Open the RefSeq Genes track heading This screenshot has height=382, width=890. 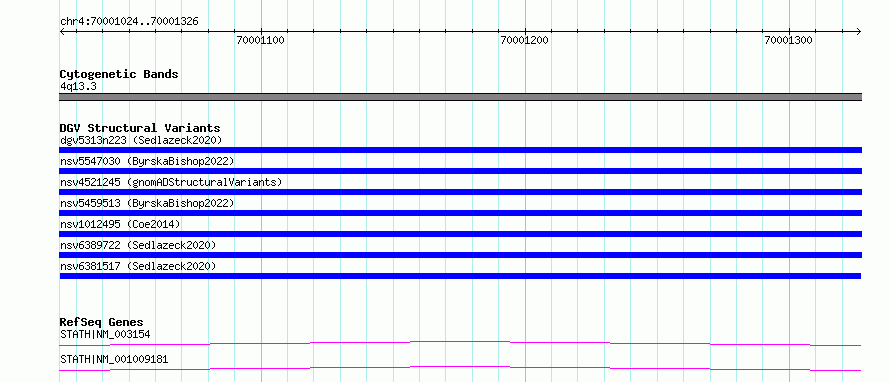(x=102, y=322)
